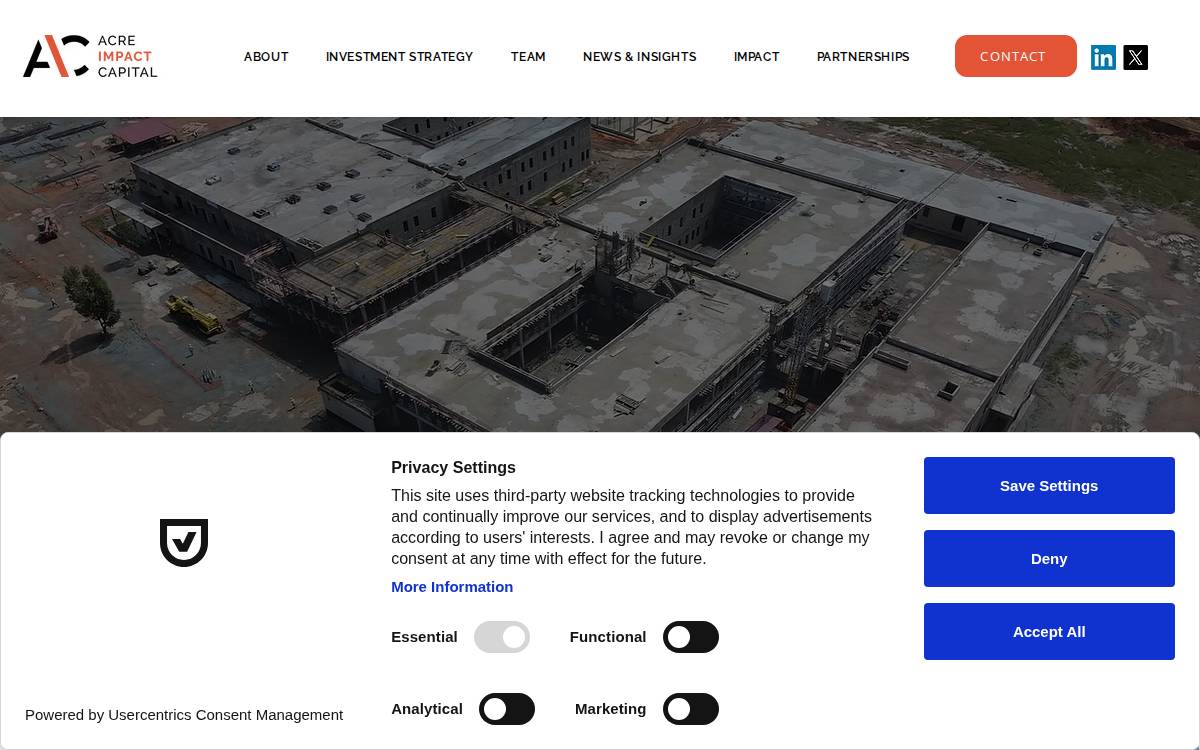Enable the Functional cookies switch
The height and width of the screenshot is (750, 1200).
pos(691,637)
